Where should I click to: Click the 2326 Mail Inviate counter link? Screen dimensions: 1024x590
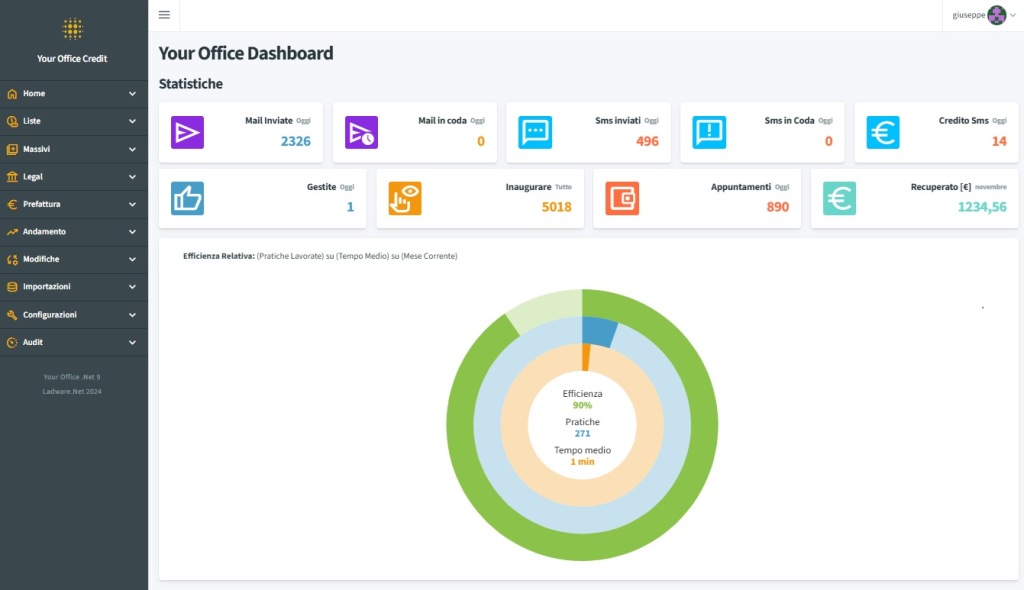(x=295, y=141)
